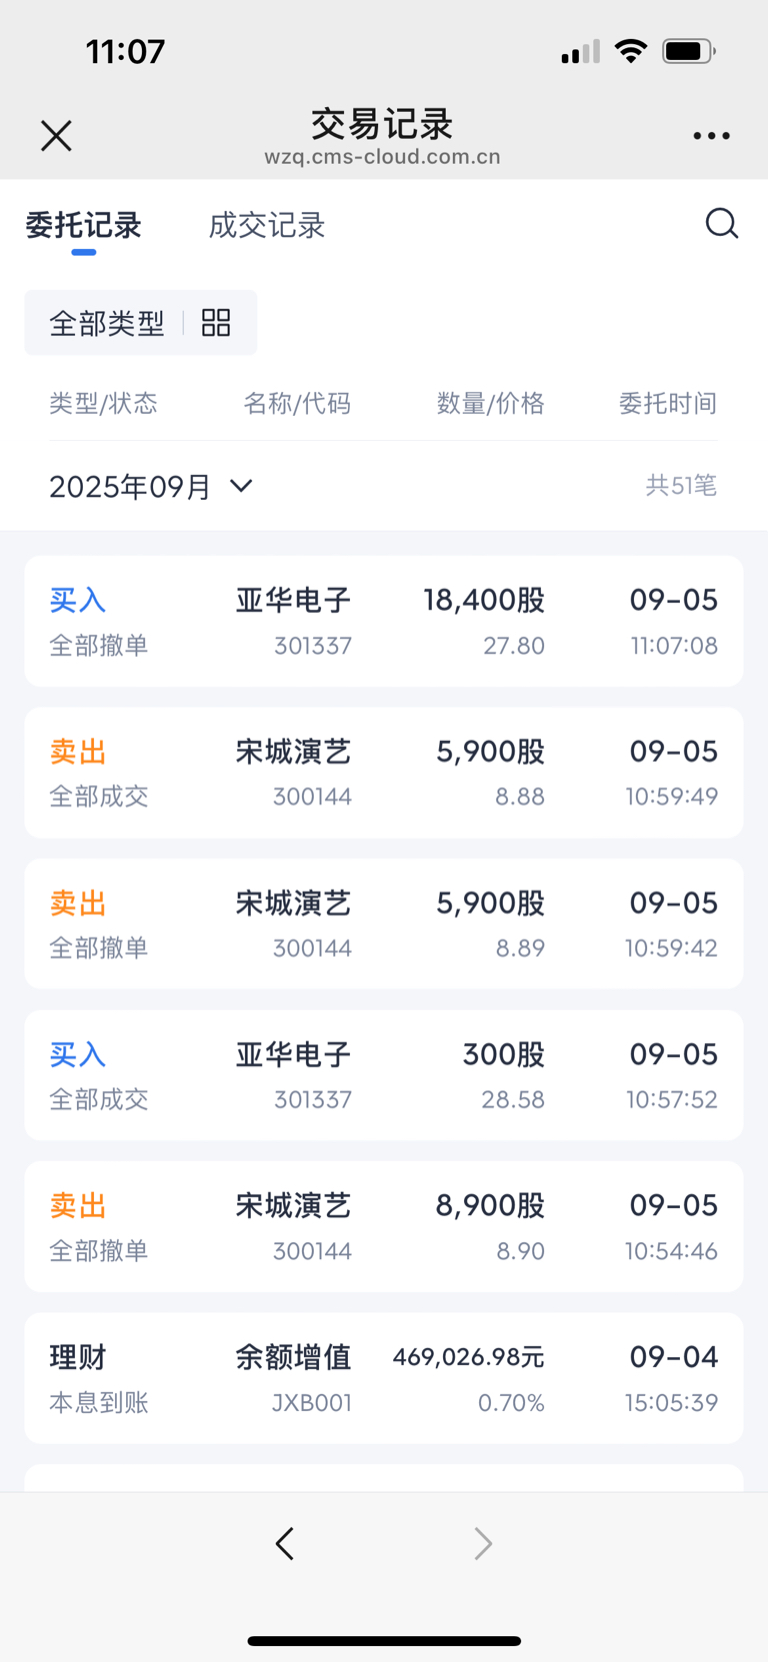Image resolution: width=768 pixels, height=1663 pixels.
Task: Open 亚华电子 300股 buy record
Action: coord(384,1075)
